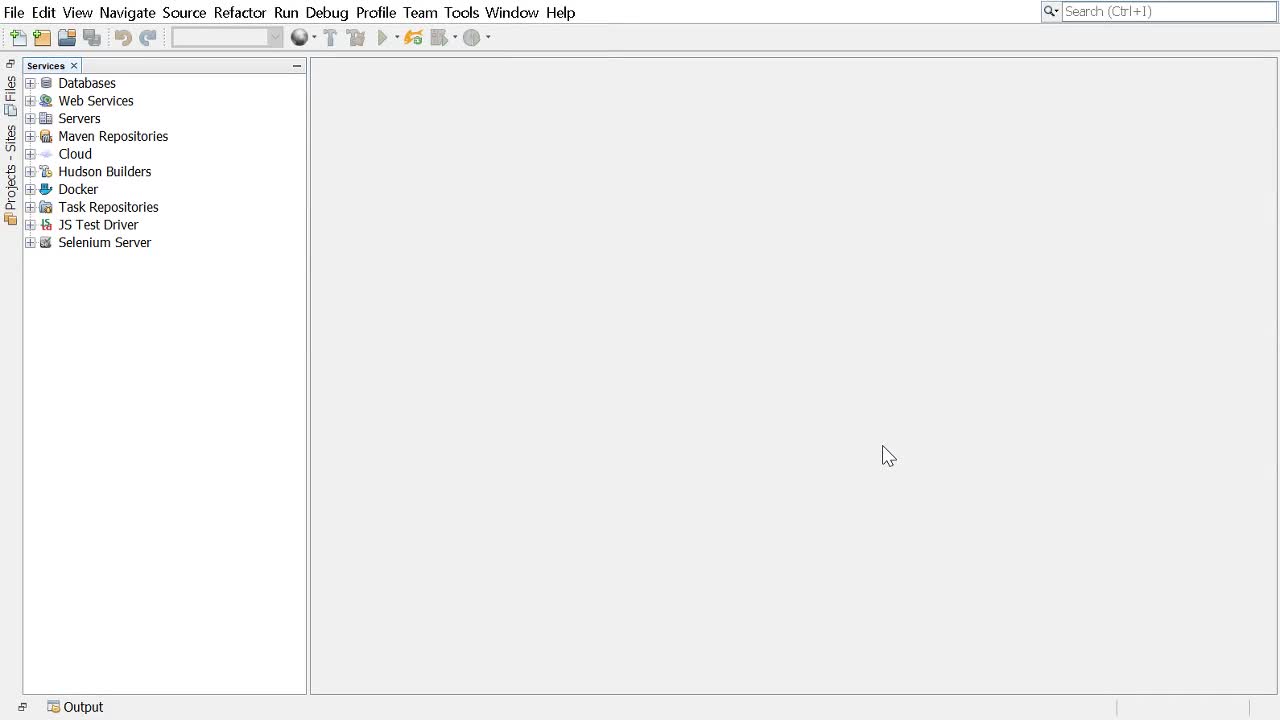Open the dropdown arrow next to globe icon
The height and width of the screenshot is (720, 1280).
314,37
